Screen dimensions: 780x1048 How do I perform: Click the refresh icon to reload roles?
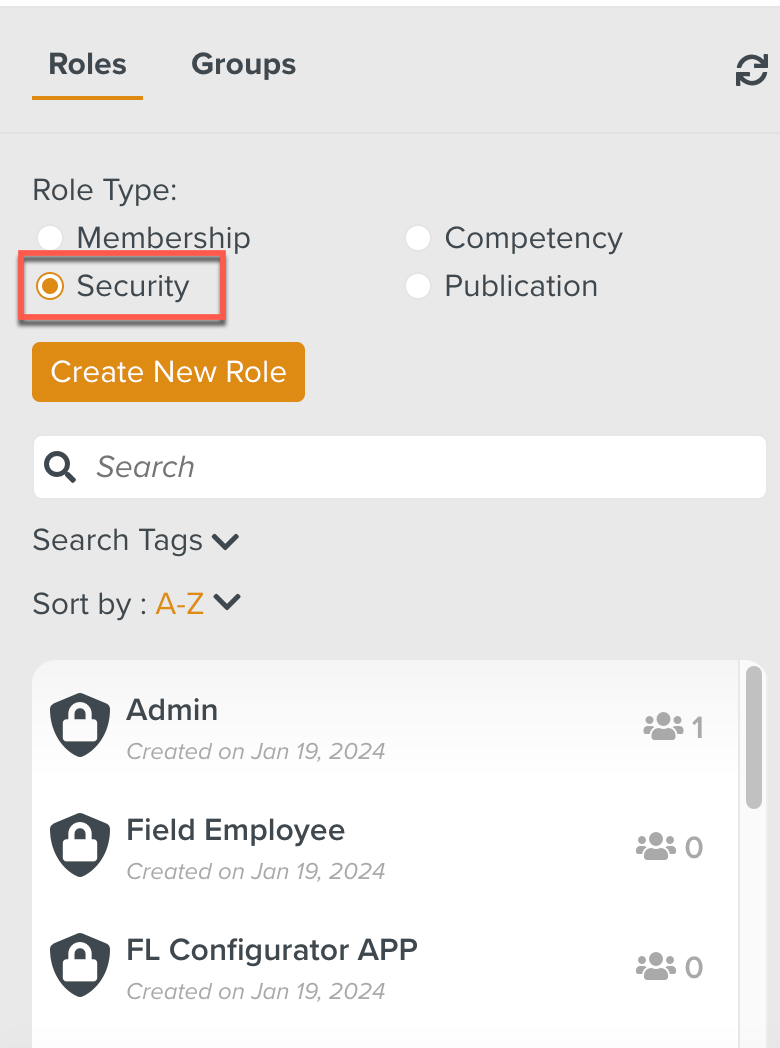click(x=751, y=71)
